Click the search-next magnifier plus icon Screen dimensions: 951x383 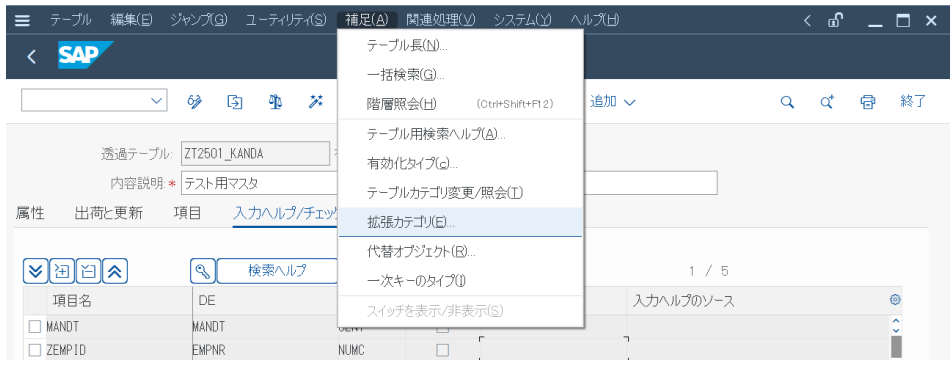(x=827, y=101)
